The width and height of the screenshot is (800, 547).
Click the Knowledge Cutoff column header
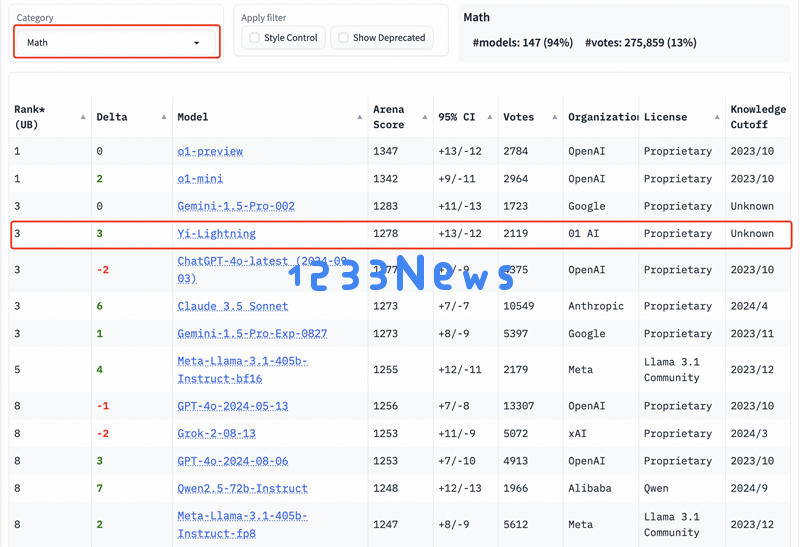click(758, 117)
